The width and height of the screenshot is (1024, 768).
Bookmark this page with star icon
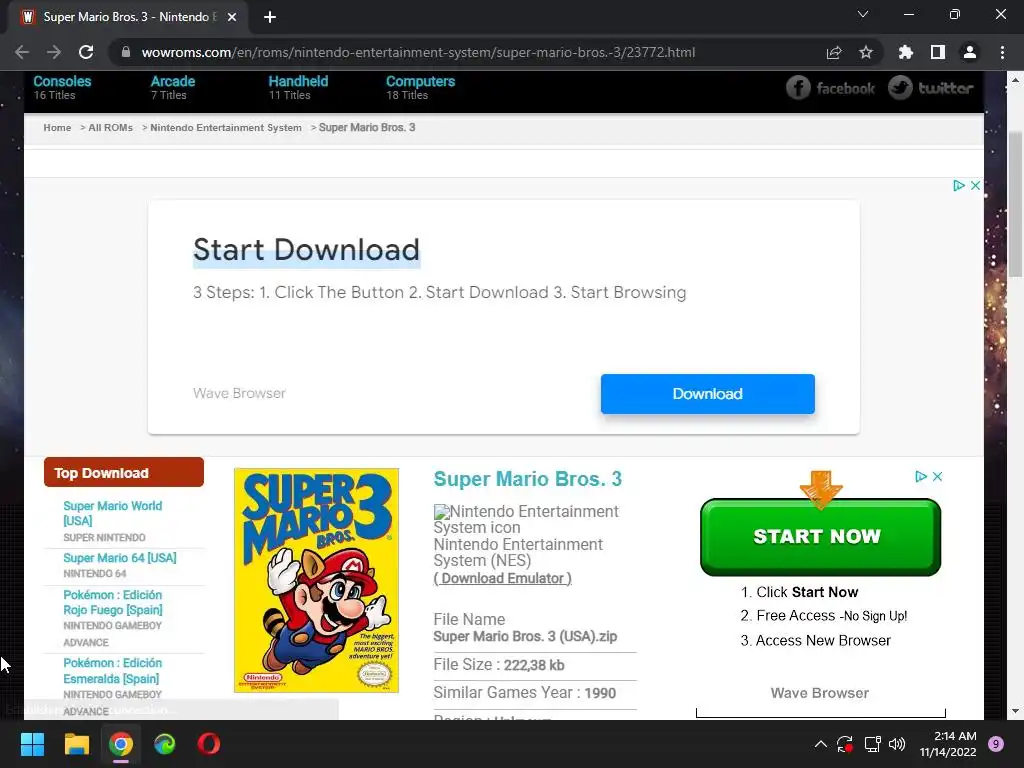pyautogui.click(x=866, y=52)
